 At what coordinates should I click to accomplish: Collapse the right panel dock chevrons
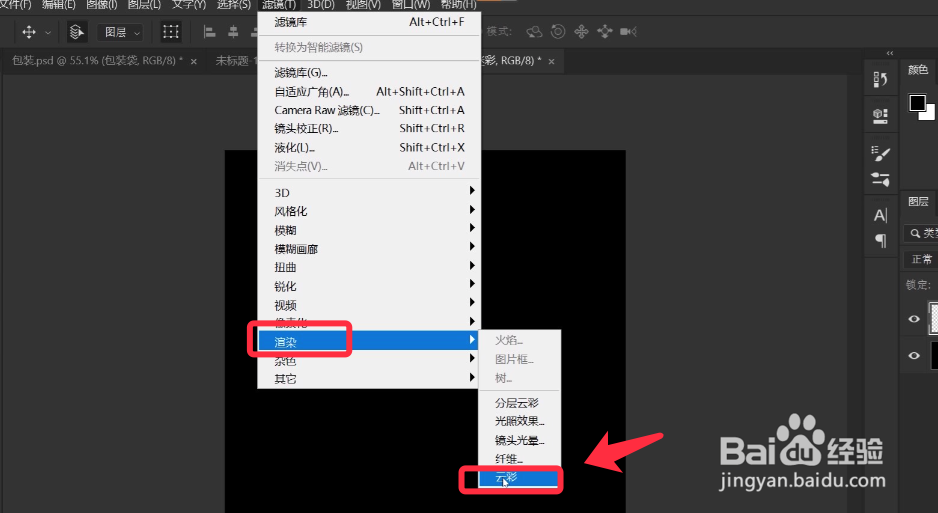pos(890,53)
